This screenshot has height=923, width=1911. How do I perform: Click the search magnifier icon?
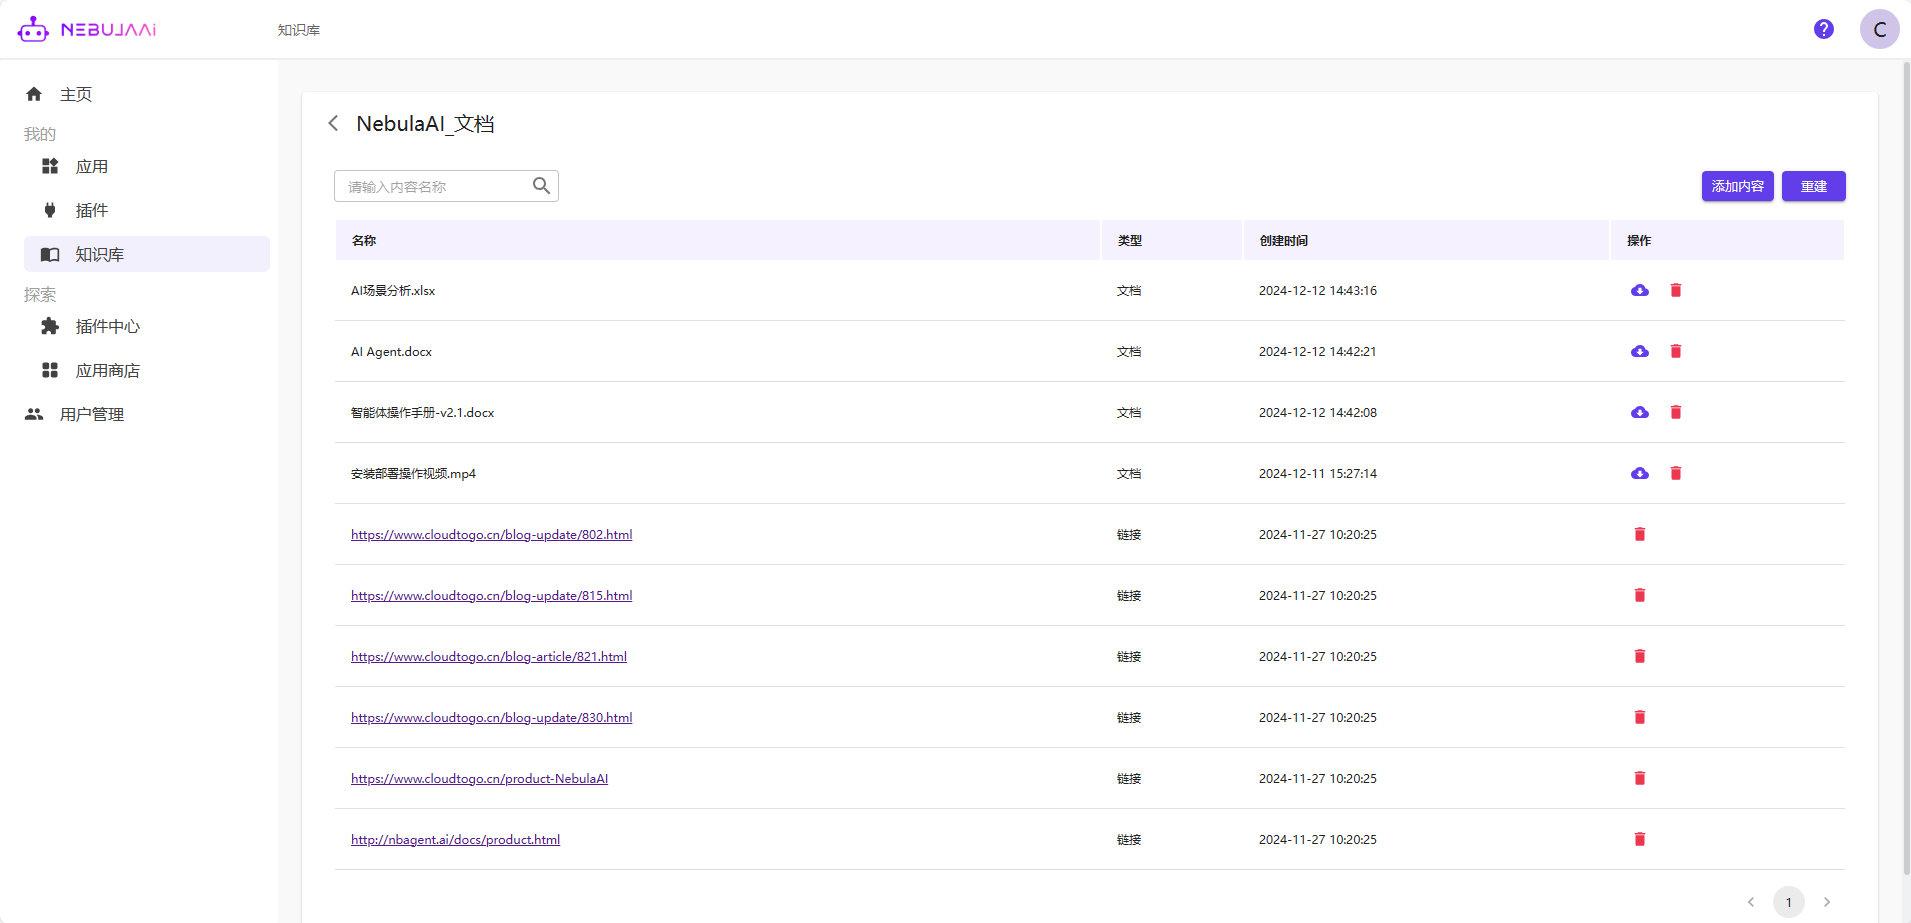541,186
